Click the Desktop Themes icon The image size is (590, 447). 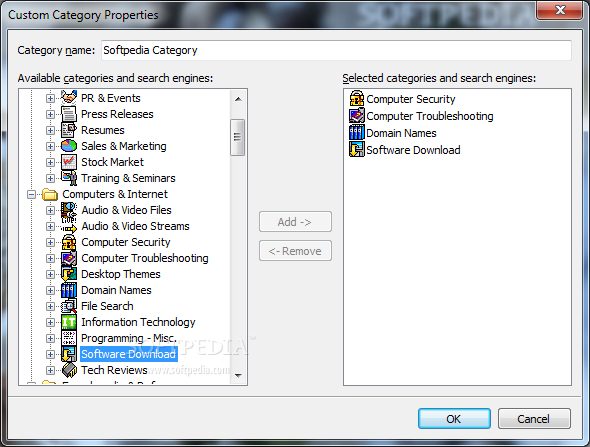tap(69, 274)
